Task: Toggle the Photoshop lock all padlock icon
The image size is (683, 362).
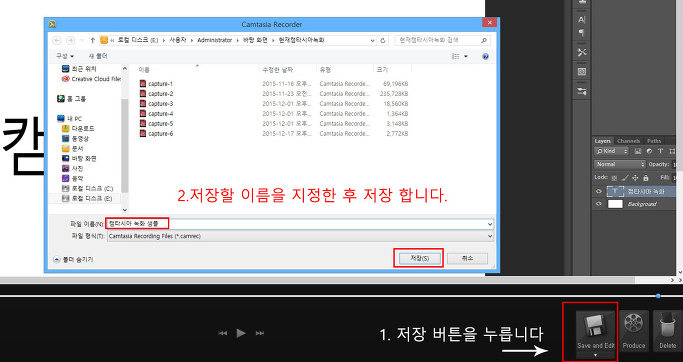Action: tap(646, 178)
